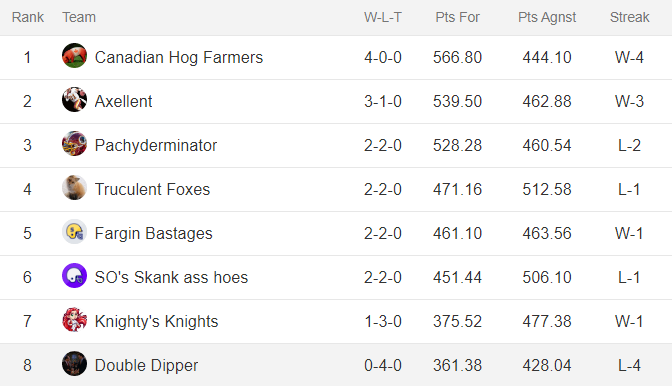672x386 pixels.
Task: Click the Pts For column header
Action: tap(457, 17)
